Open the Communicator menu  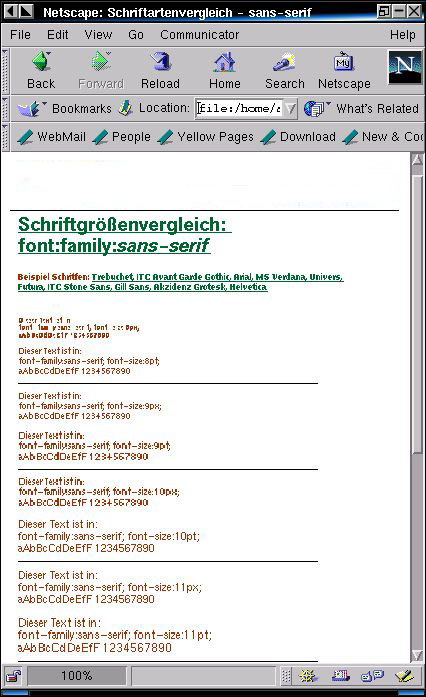point(199,35)
